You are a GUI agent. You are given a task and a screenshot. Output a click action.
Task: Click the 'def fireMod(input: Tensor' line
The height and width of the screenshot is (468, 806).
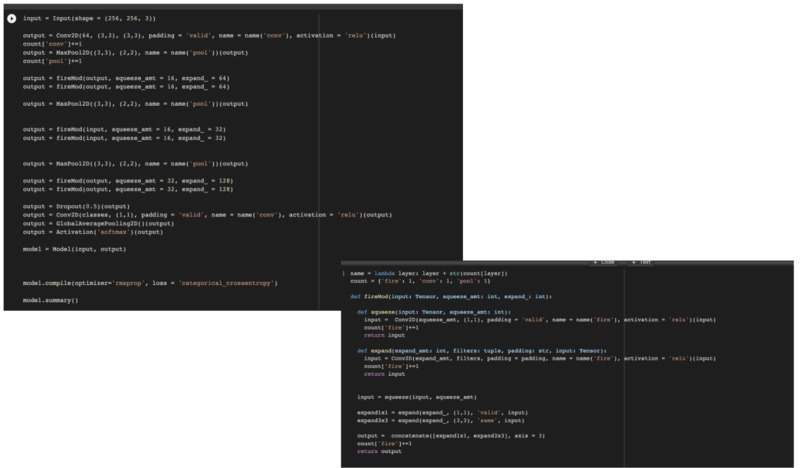coord(451,297)
